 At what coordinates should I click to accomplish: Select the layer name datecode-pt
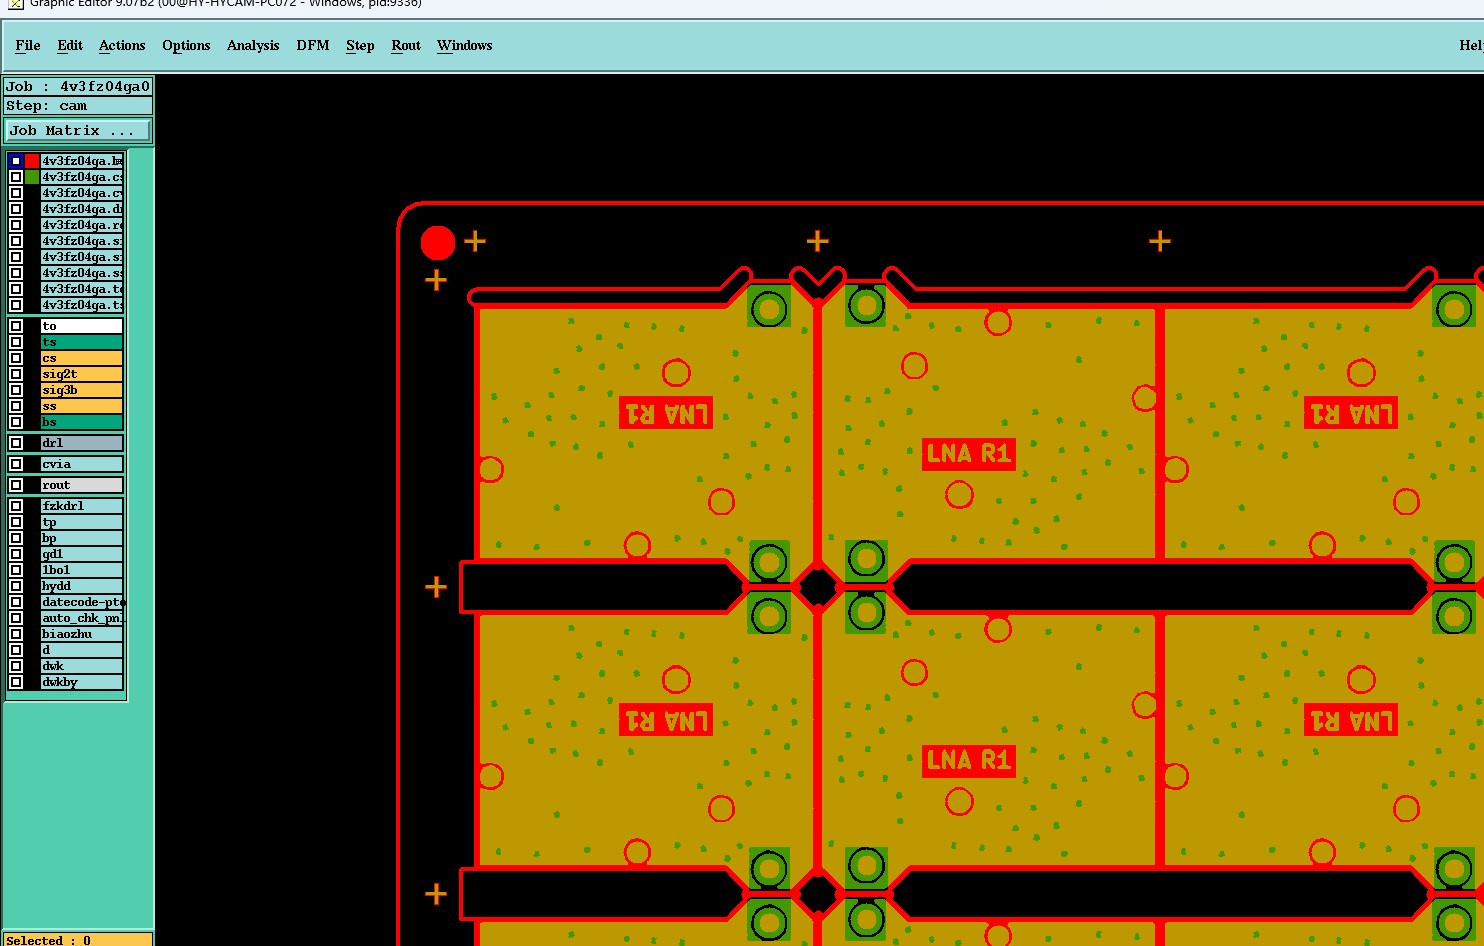(x=82, y=602)
